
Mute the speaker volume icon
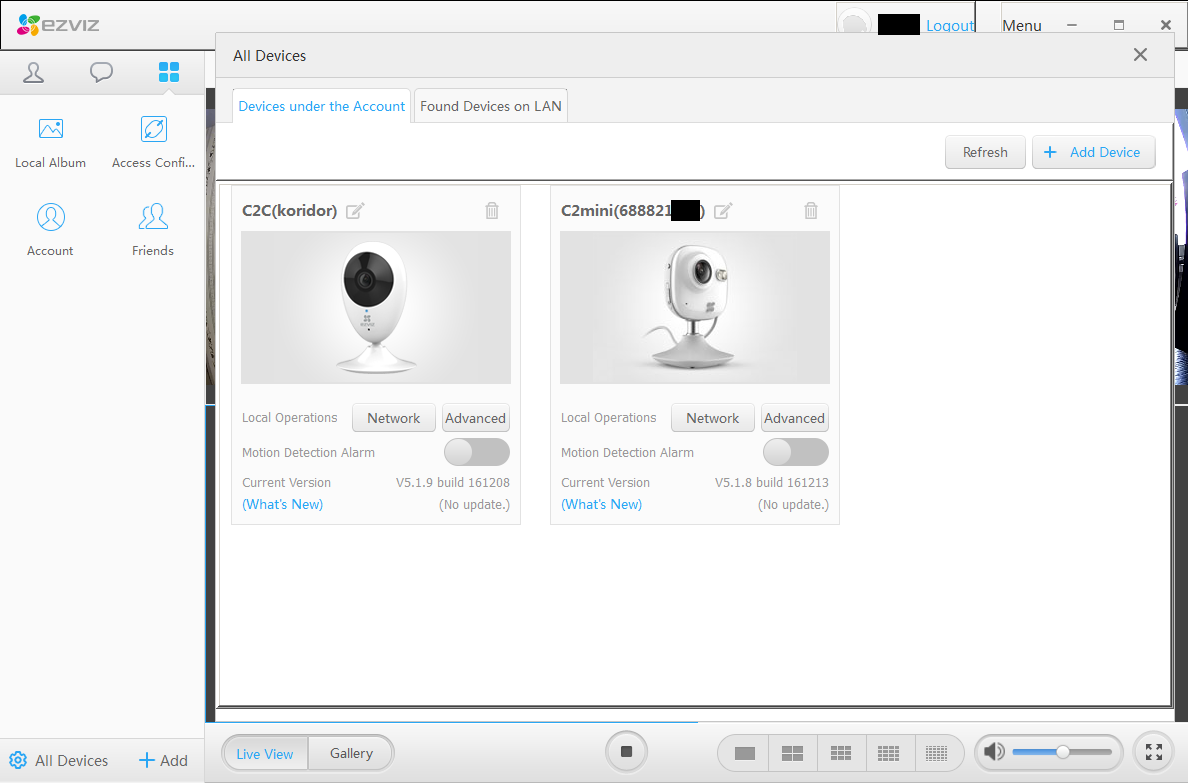click(994, 752)
